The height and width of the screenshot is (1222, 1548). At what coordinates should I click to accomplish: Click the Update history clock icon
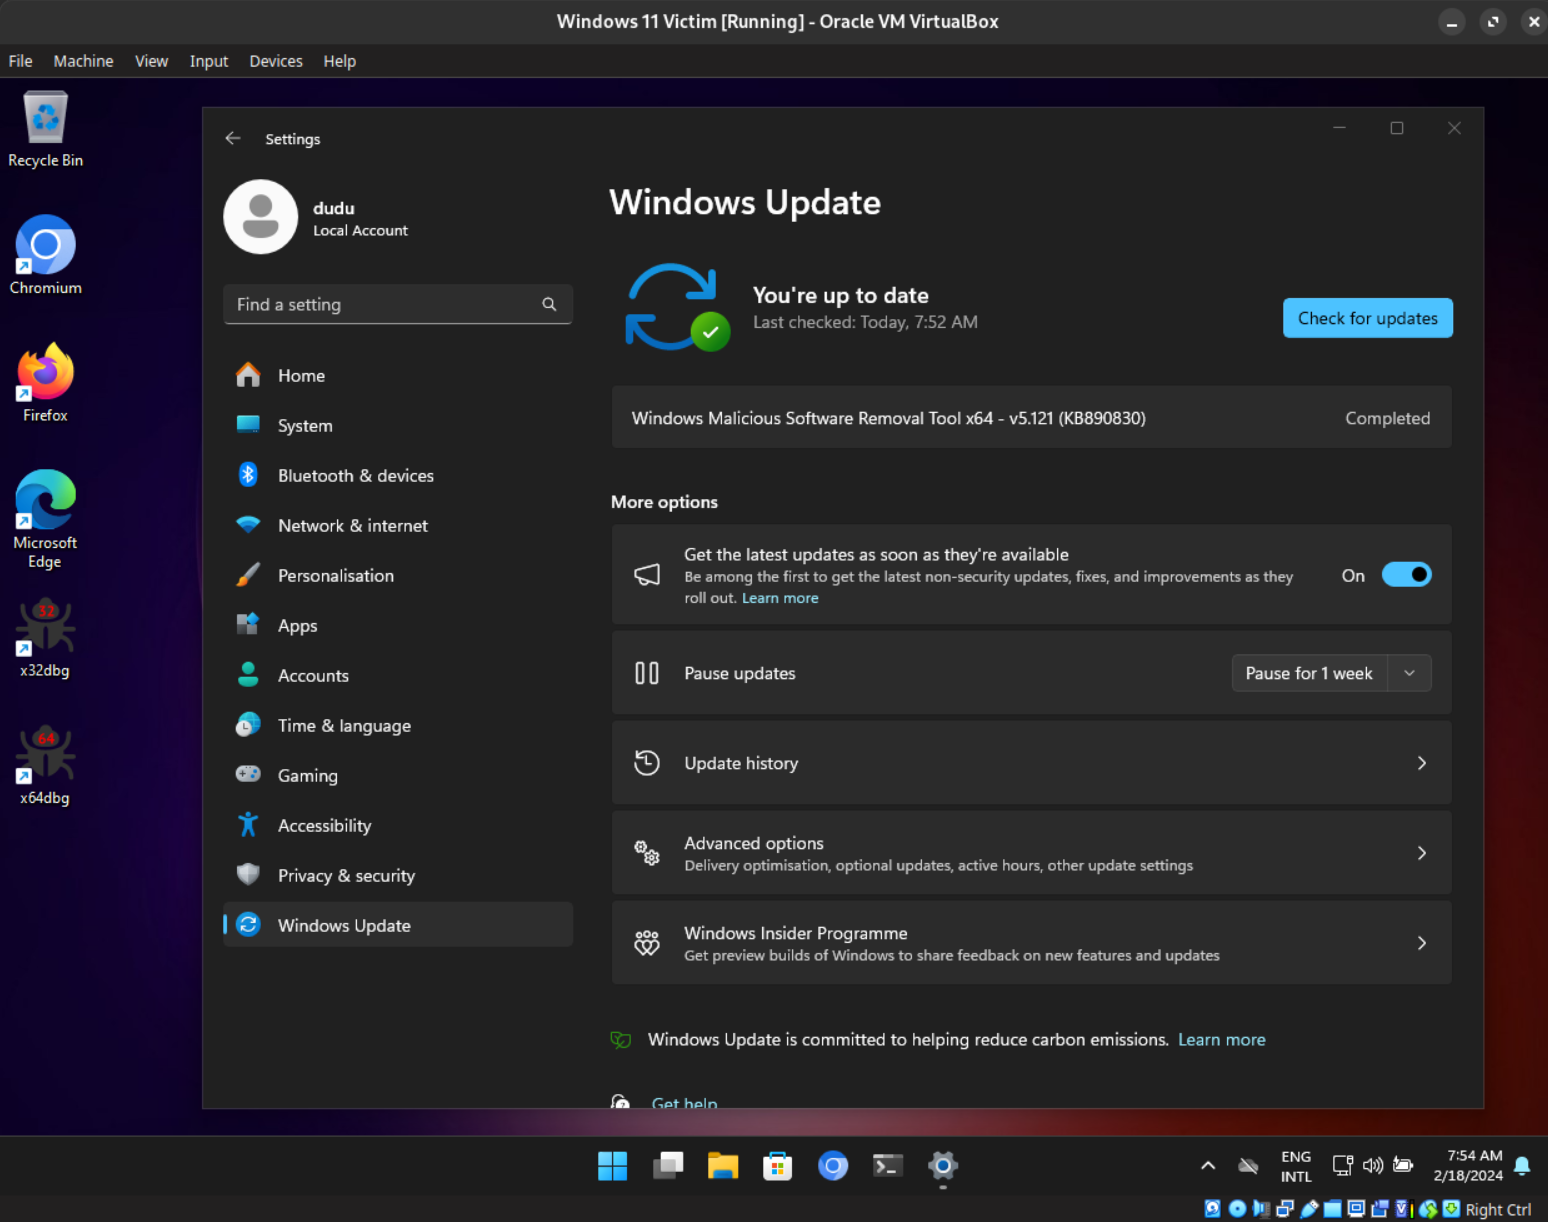pos(647,763)
